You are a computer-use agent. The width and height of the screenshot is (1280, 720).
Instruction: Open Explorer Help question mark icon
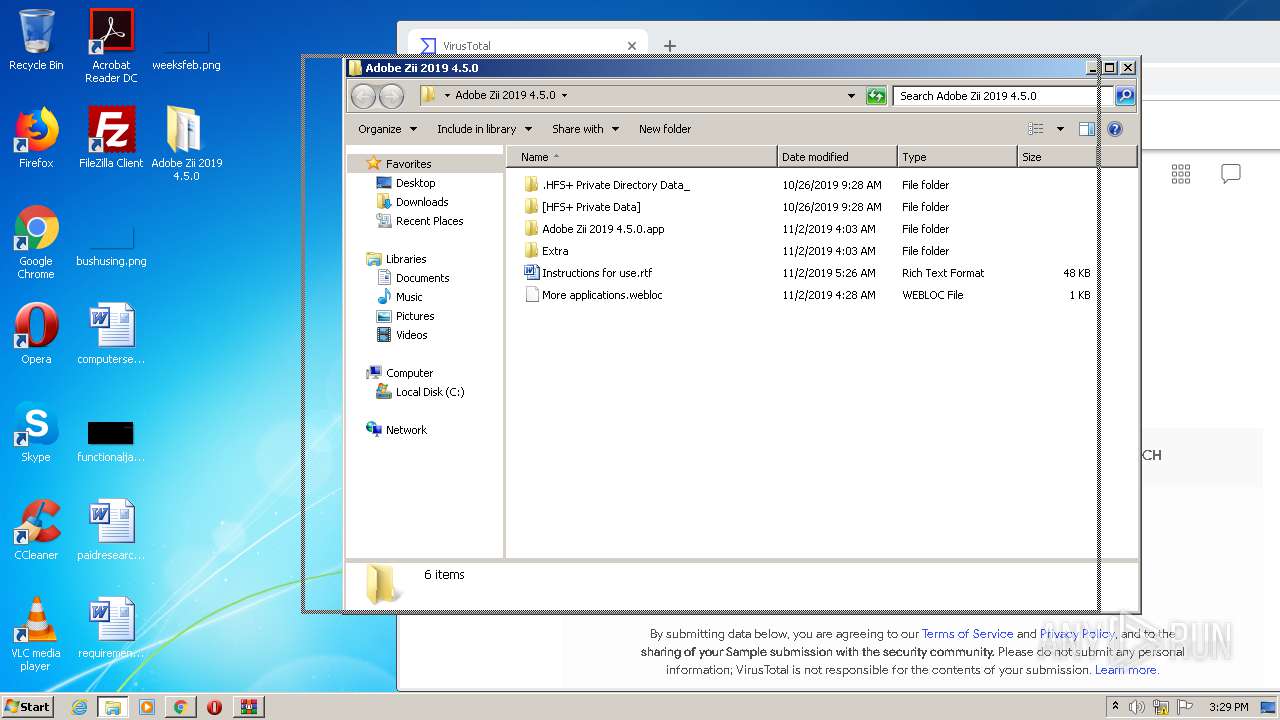point(1115,129)
